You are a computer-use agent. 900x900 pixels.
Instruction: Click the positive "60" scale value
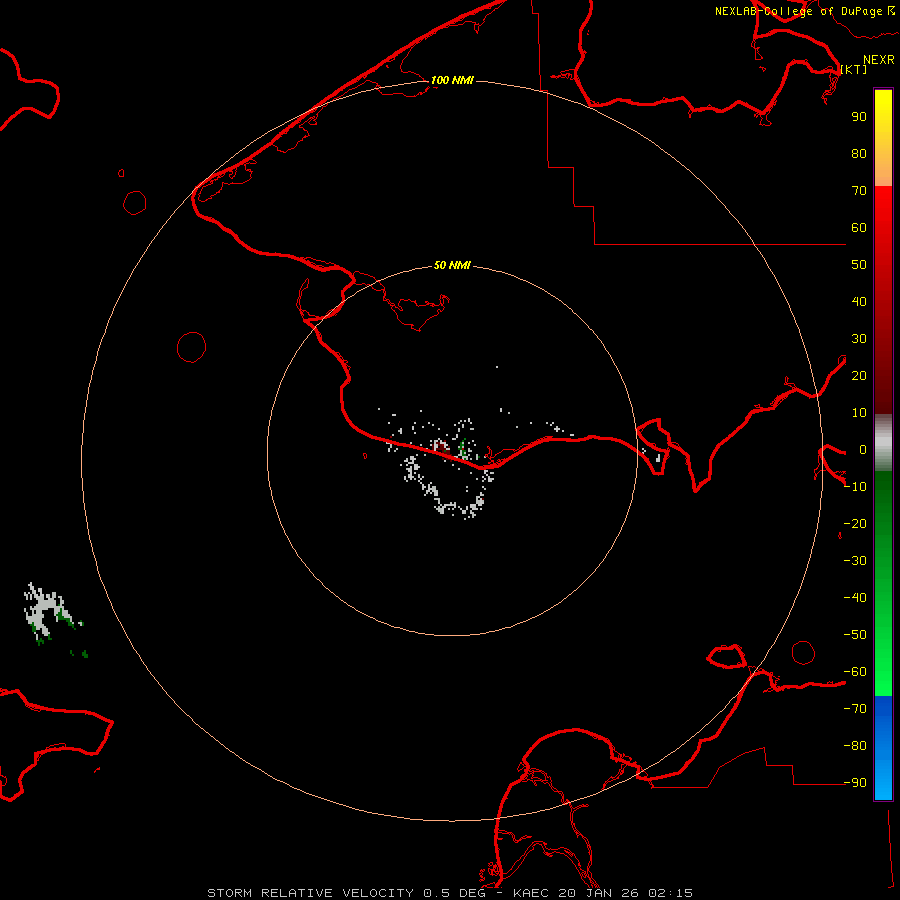859,227
